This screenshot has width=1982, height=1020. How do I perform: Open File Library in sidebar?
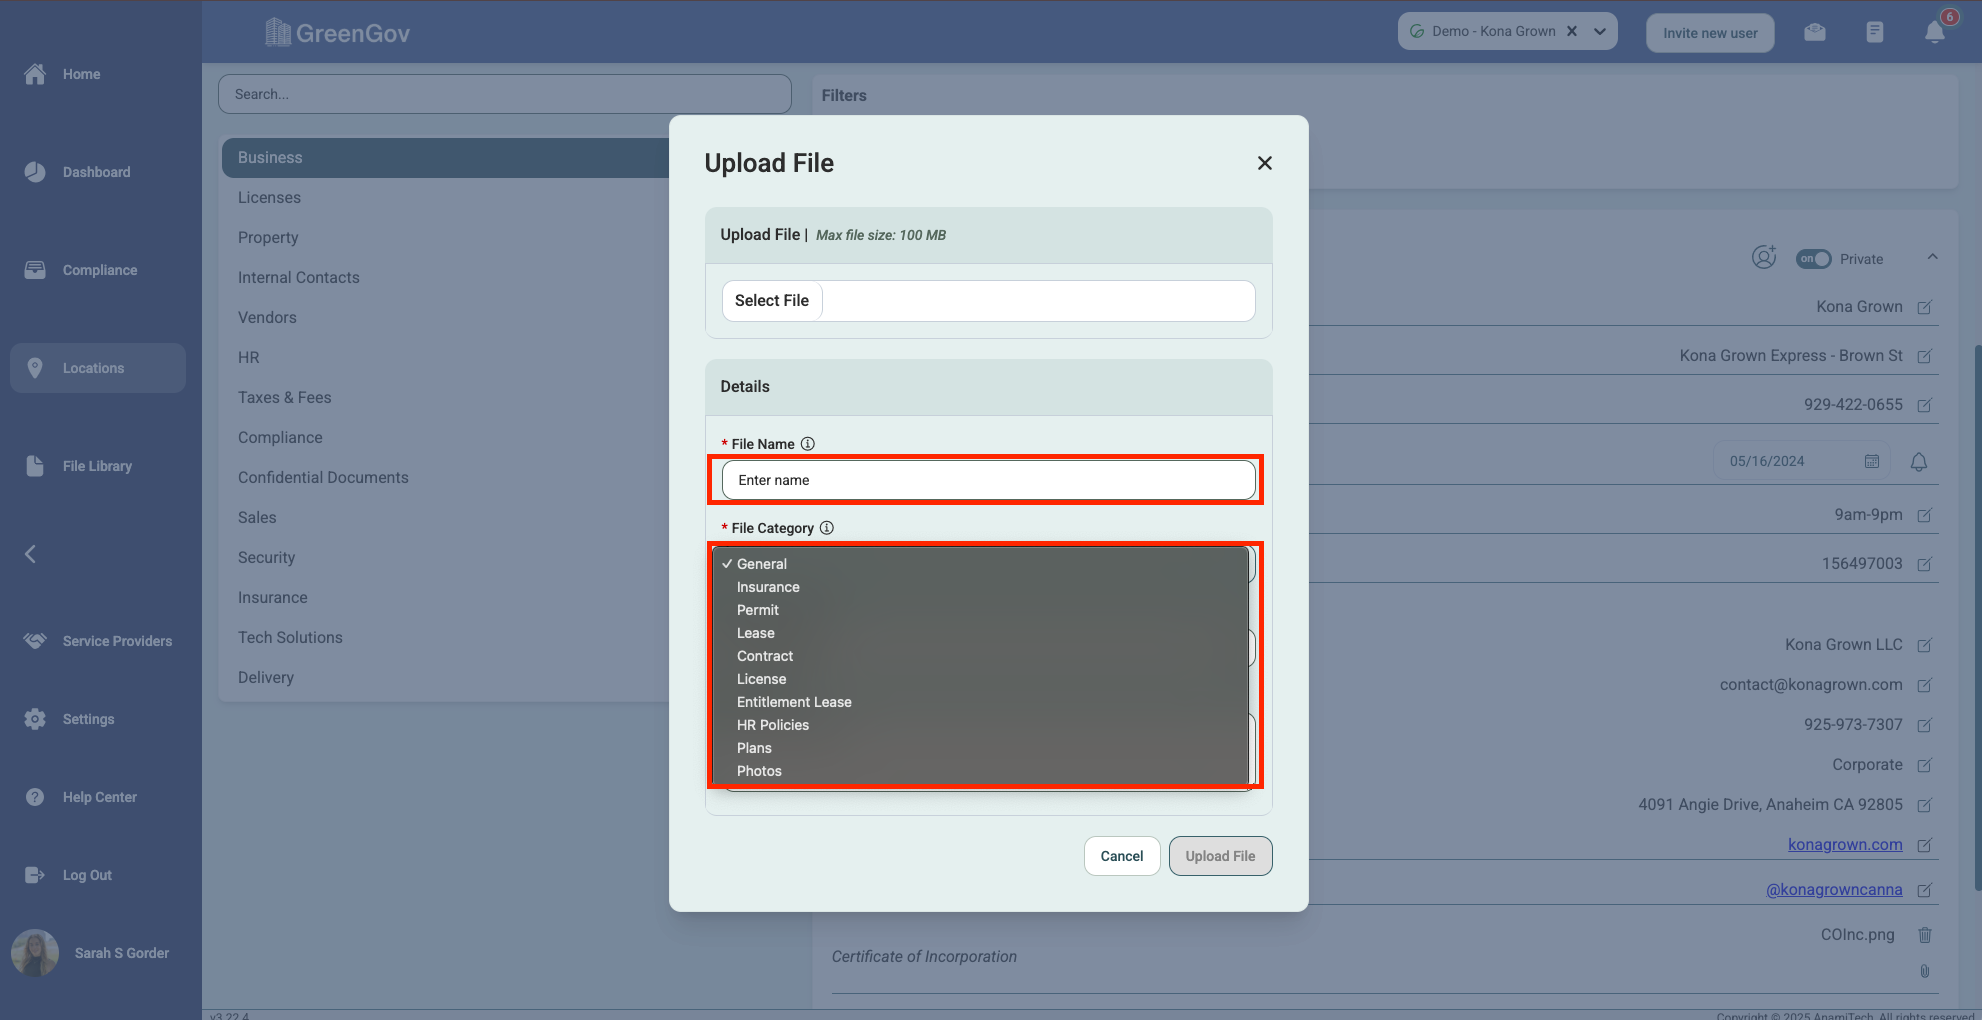[x=97, y=466]
